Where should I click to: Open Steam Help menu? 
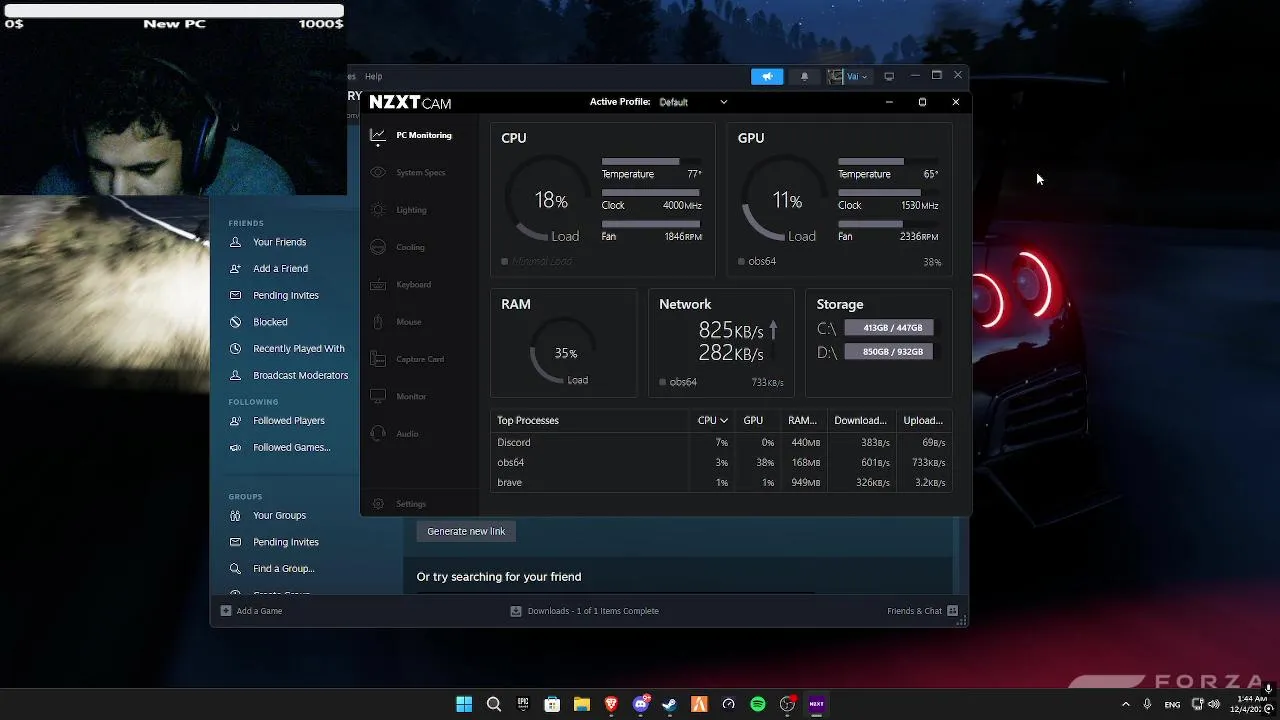[x=373, y=76]
